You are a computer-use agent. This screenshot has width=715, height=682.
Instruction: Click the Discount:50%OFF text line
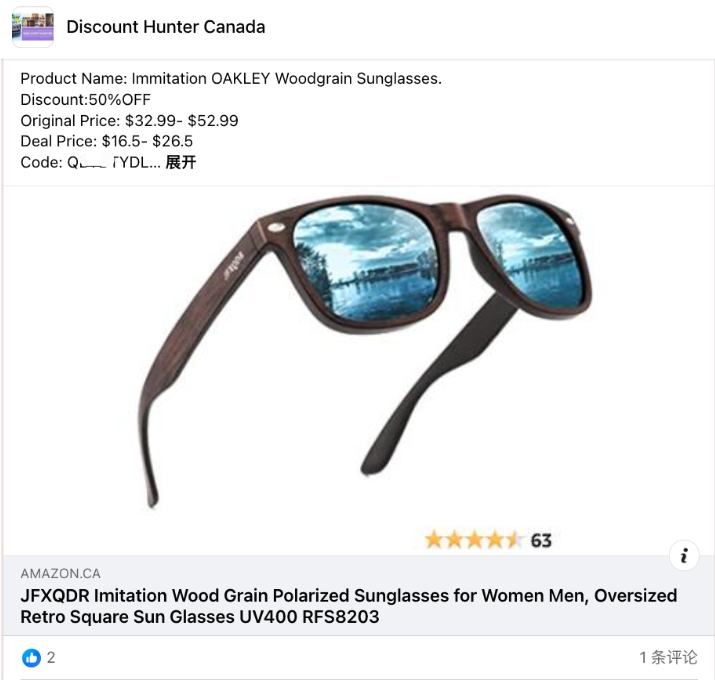point(86,99)
